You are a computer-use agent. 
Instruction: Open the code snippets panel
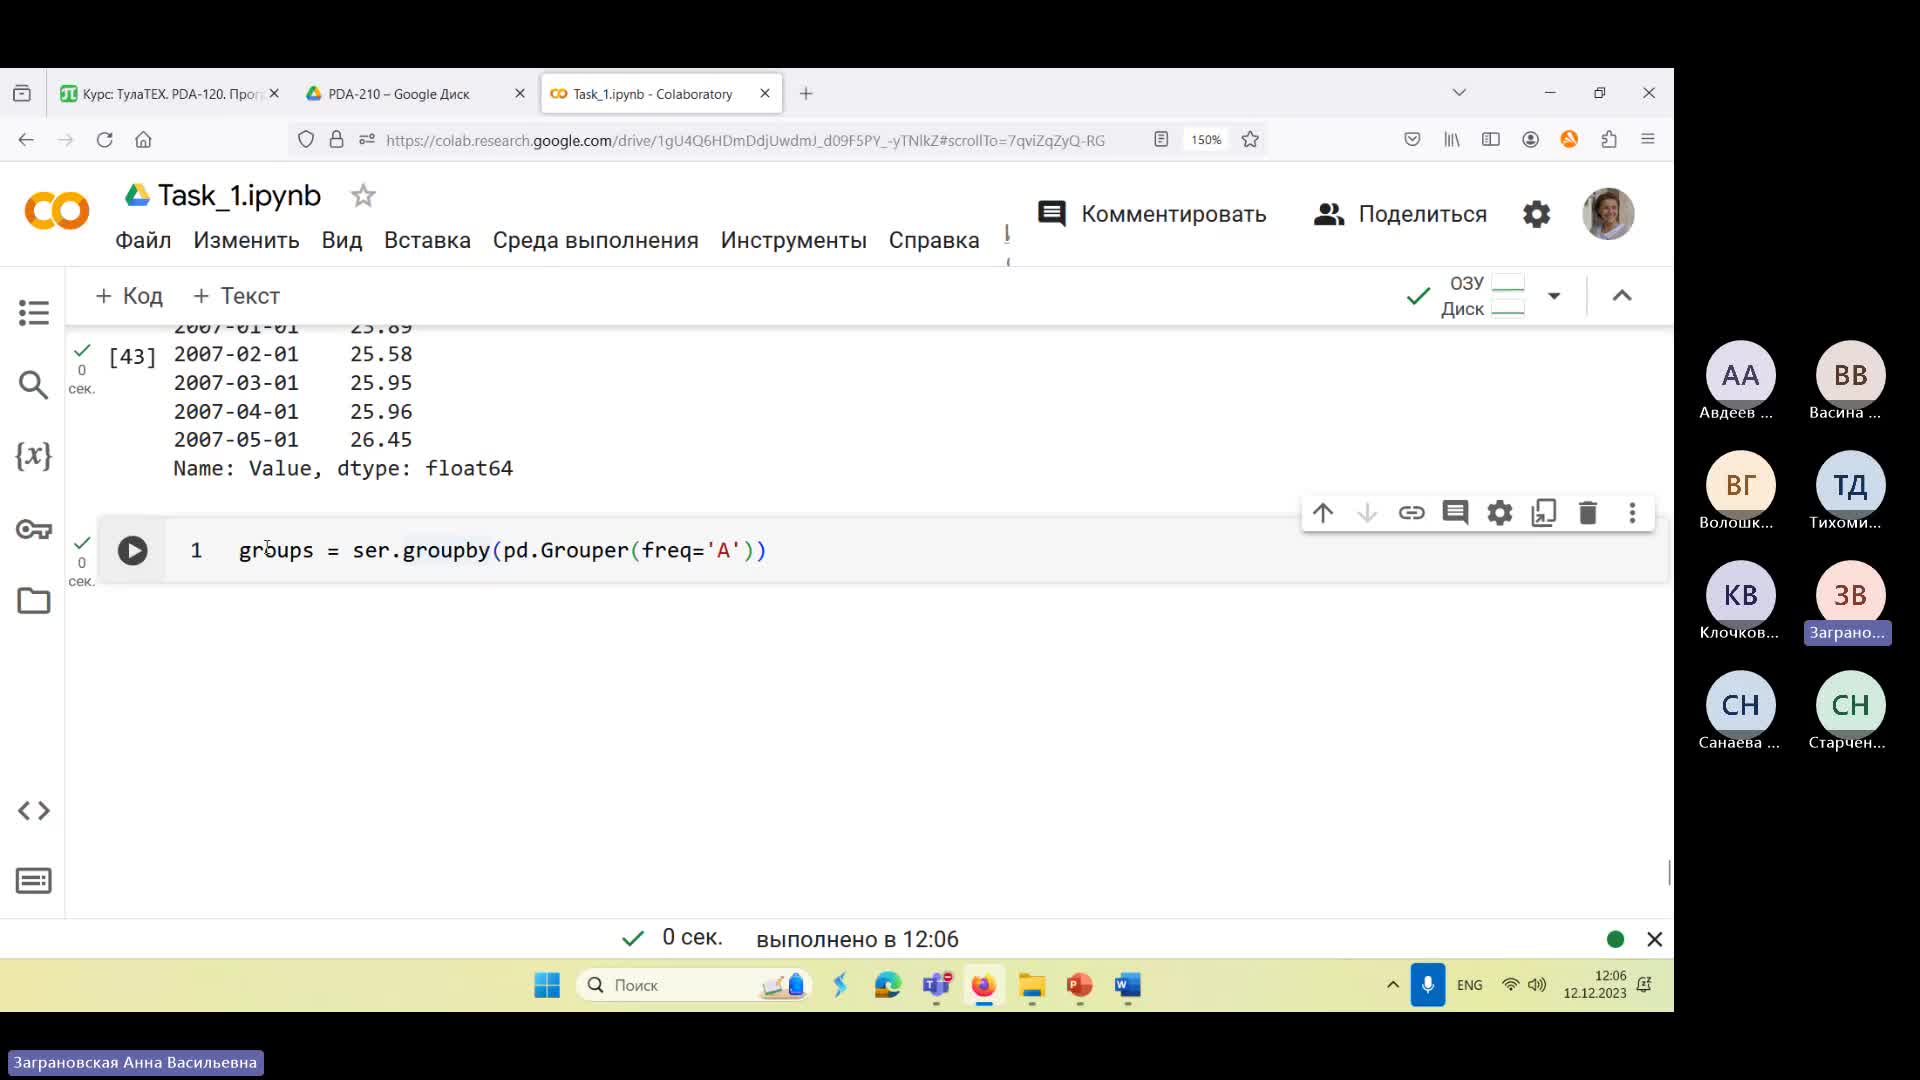(x=33, y=811)
